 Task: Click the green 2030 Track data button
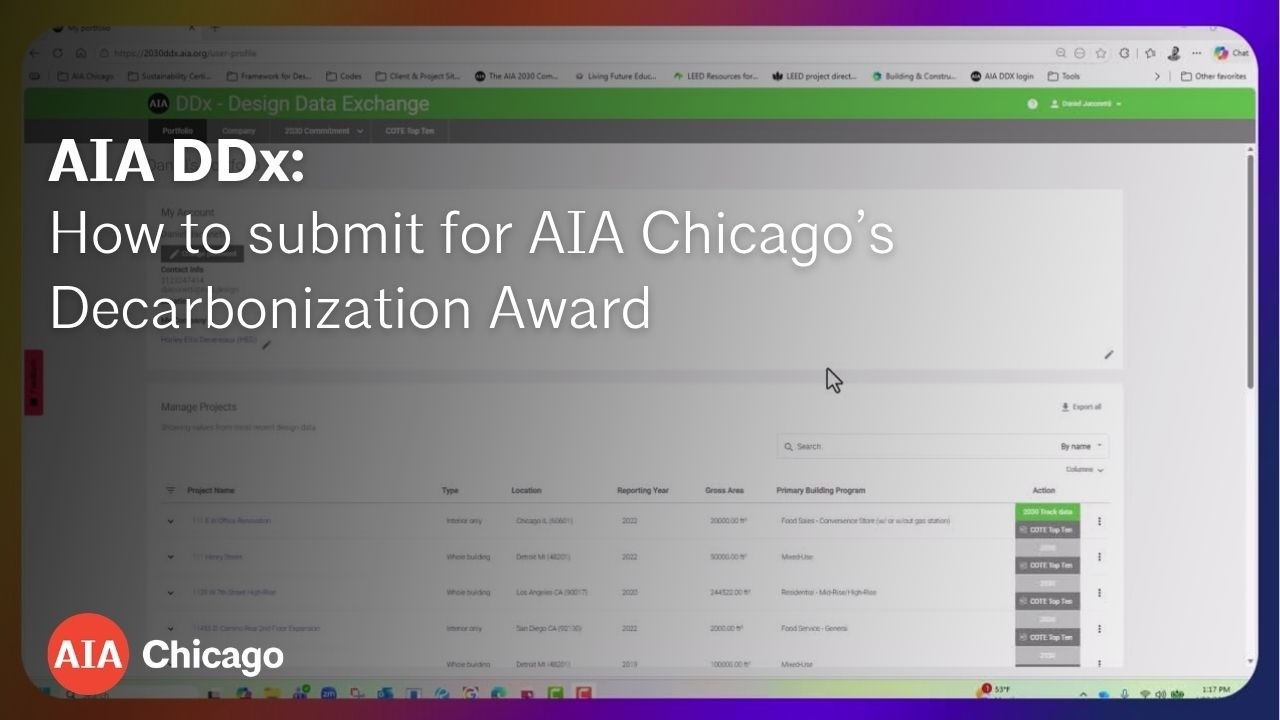1047,511
